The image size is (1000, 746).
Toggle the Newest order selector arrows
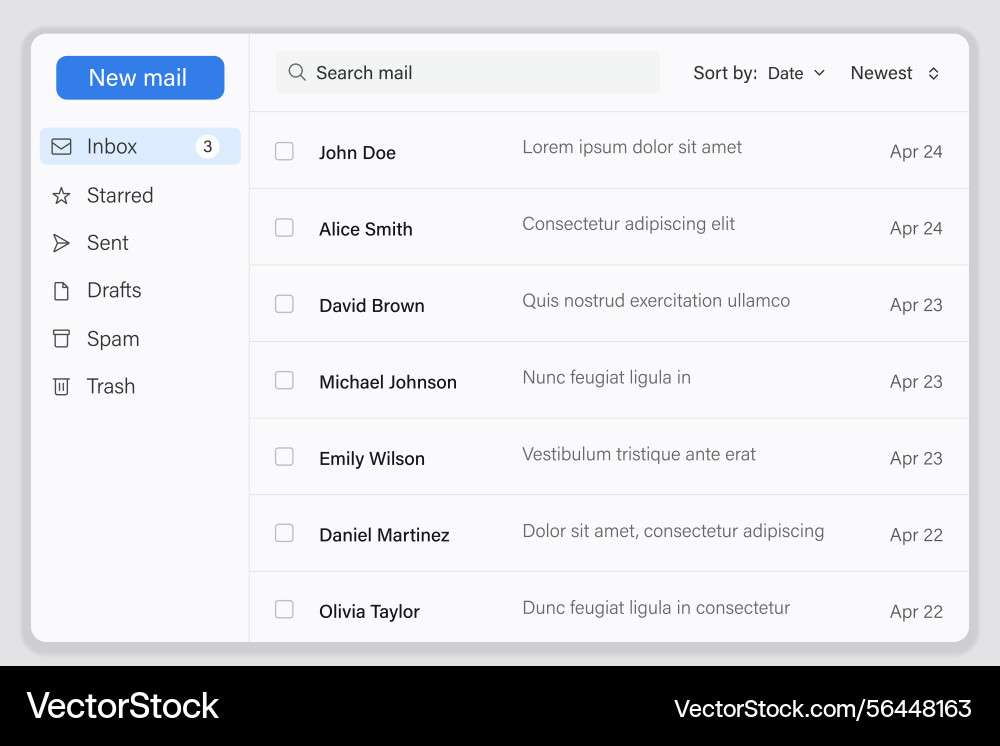pos(933,73)
